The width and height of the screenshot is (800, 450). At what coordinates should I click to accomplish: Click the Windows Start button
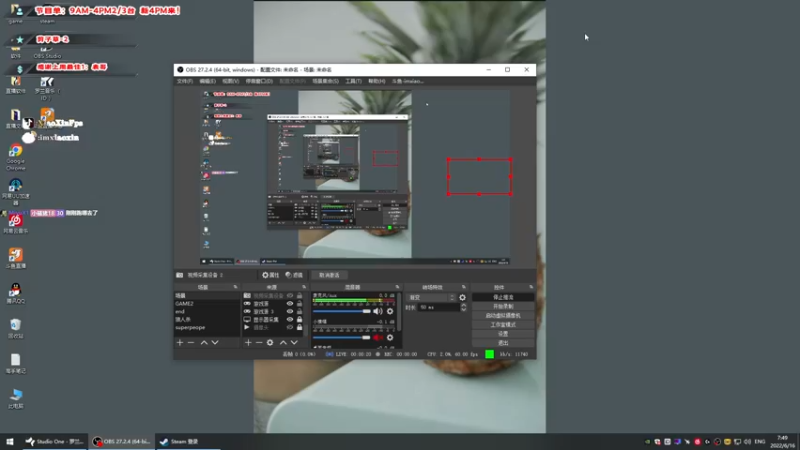pyautogui.click(x=10, y=441)
